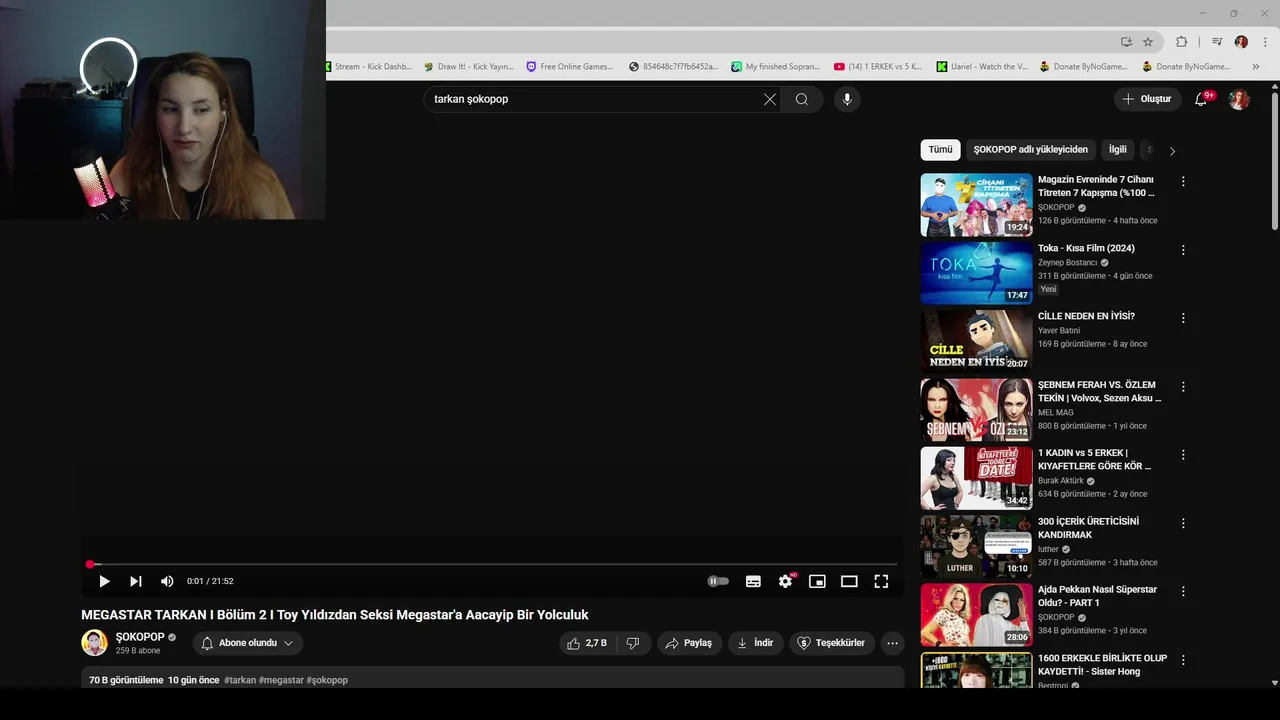Image resolution: width=1280 pixels, height=720 pixels.
Task: Like the video
Action: click(587, 643)
